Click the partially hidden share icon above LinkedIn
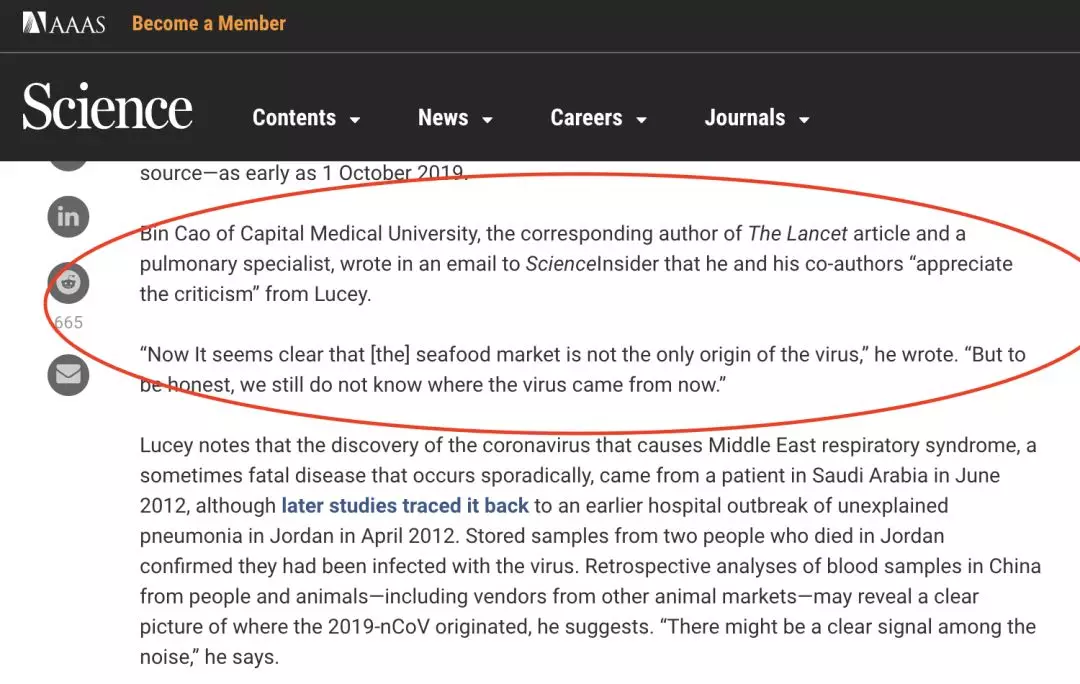 [x=68, y=164]
